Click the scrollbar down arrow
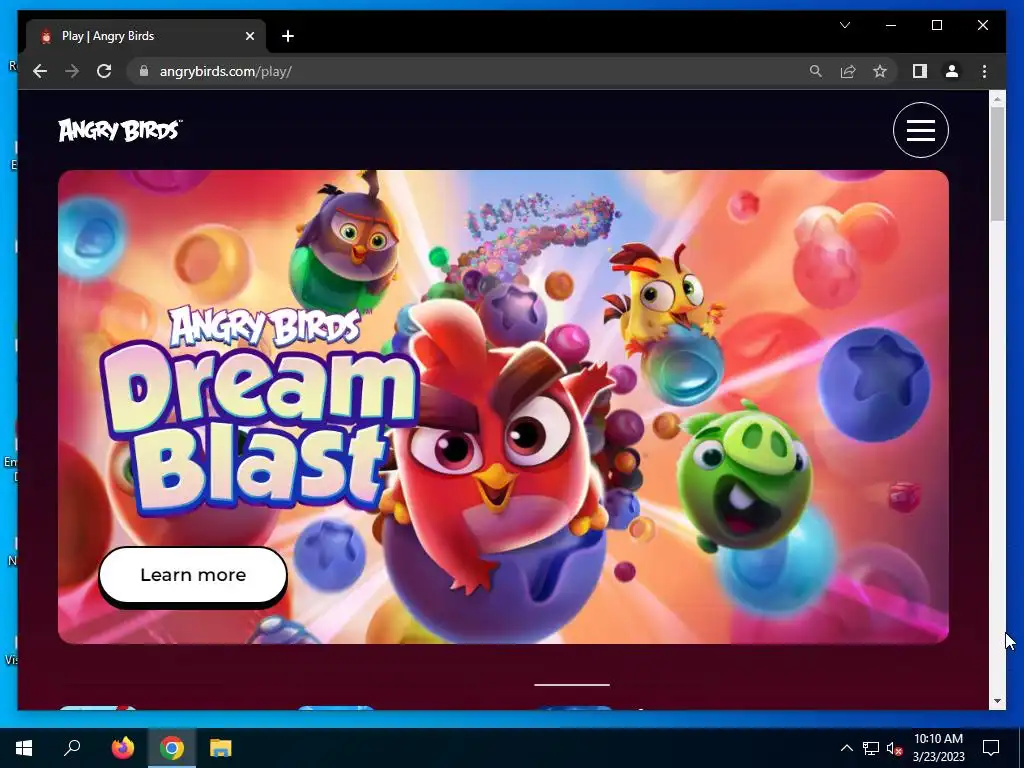The width and height of the screenshot is (1024, 768). (x=997, y=701)
